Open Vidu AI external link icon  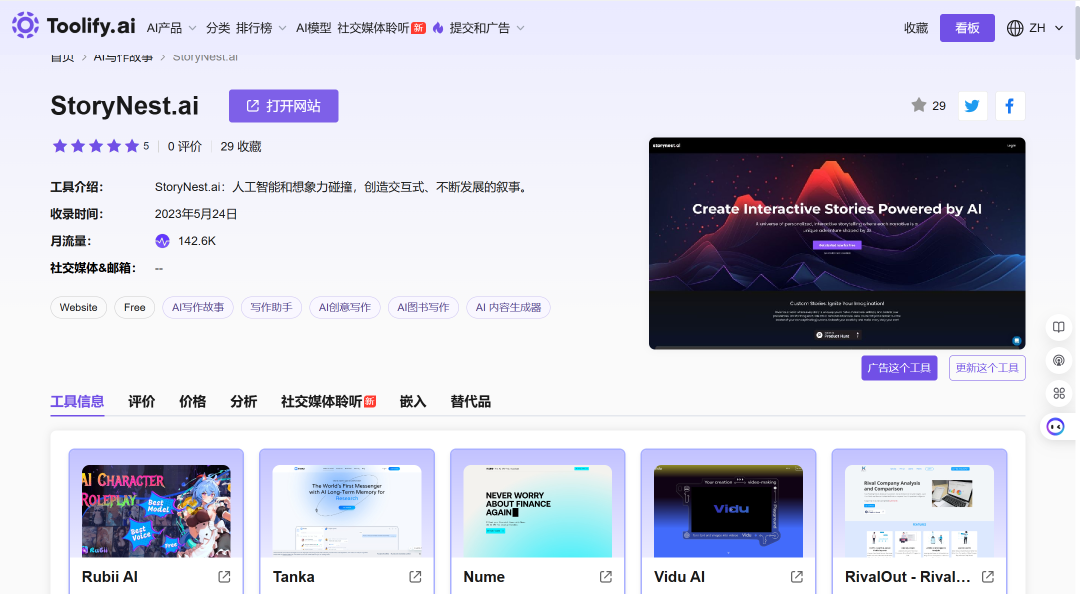[x=797, y=577]
